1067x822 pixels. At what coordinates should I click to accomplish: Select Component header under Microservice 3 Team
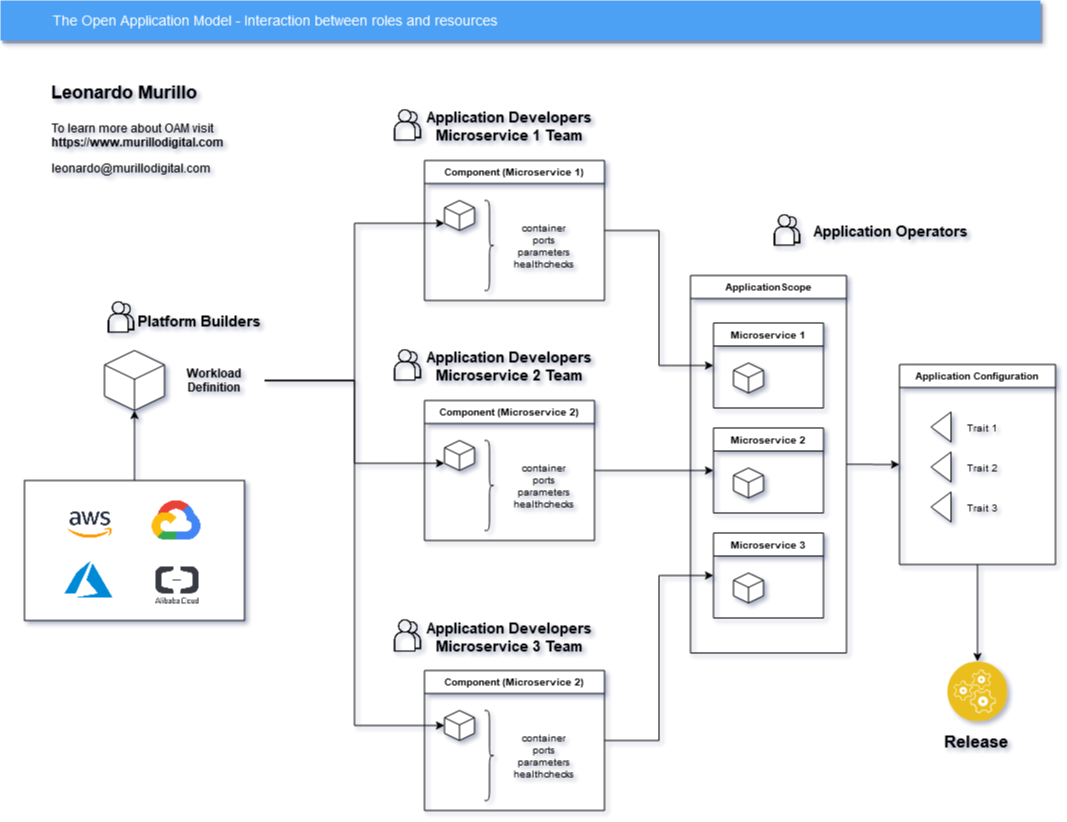[514, 682]
